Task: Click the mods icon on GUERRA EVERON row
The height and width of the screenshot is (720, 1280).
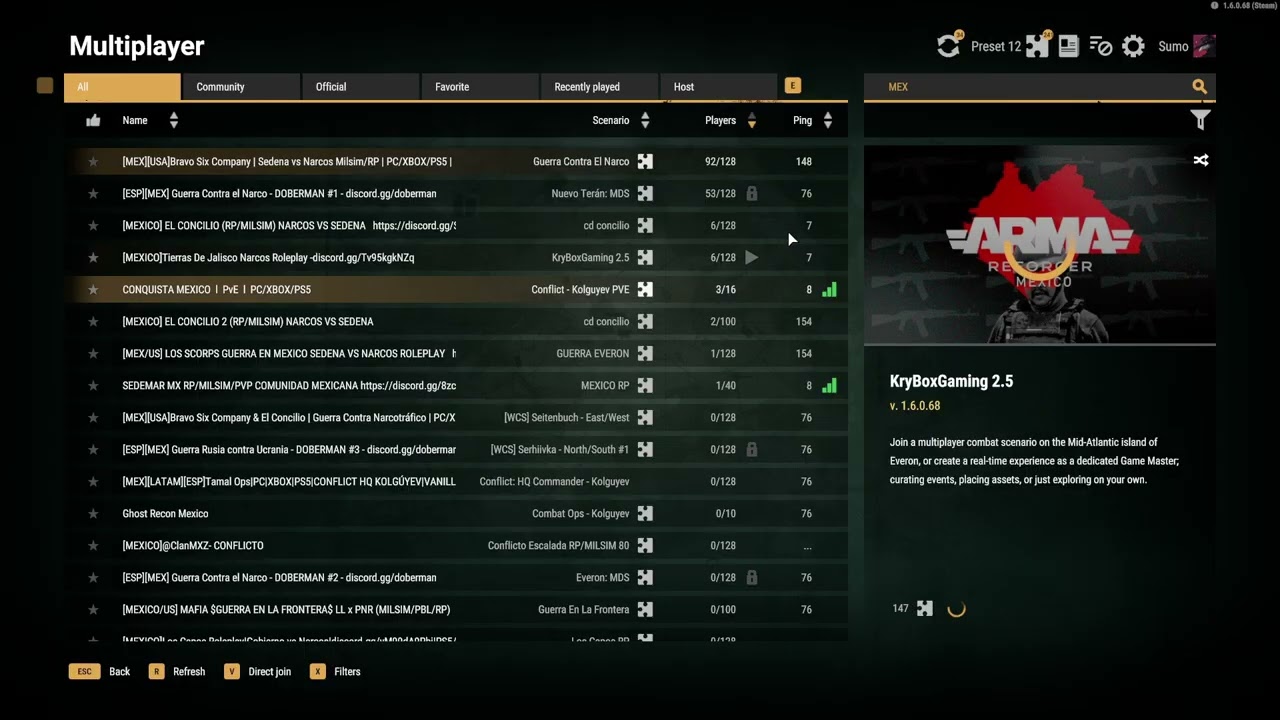Action: click(x=645, y=353)
